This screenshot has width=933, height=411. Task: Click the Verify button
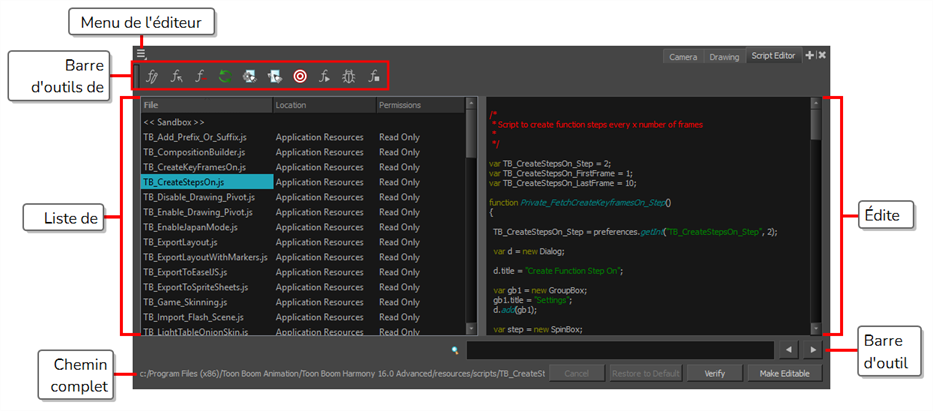click(x=715, y=374)
